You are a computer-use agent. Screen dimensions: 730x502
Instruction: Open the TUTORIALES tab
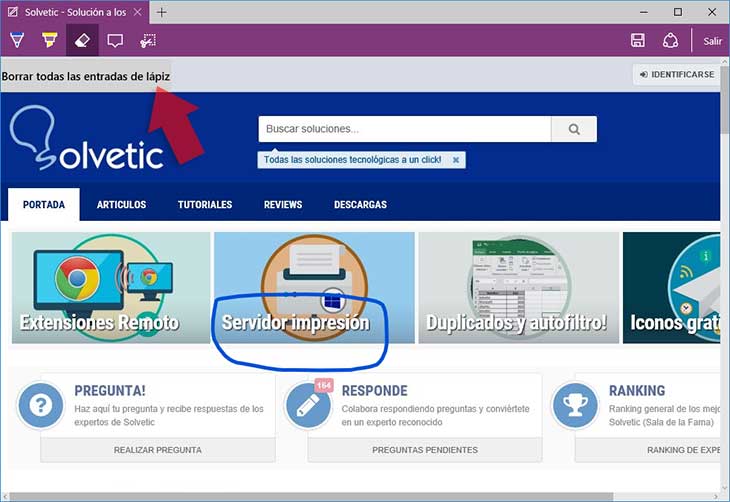click(x=205, y=204)
